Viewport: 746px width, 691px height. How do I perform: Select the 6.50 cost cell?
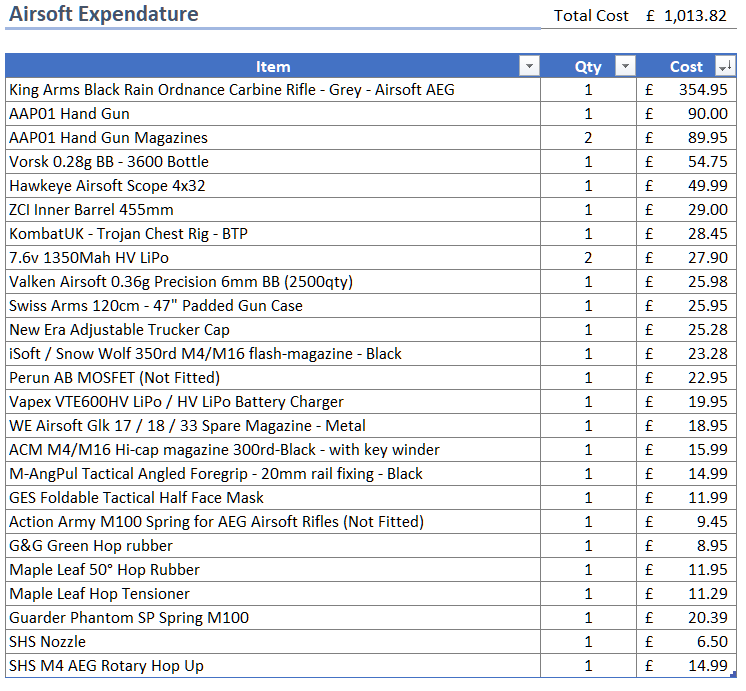point(687,642)
